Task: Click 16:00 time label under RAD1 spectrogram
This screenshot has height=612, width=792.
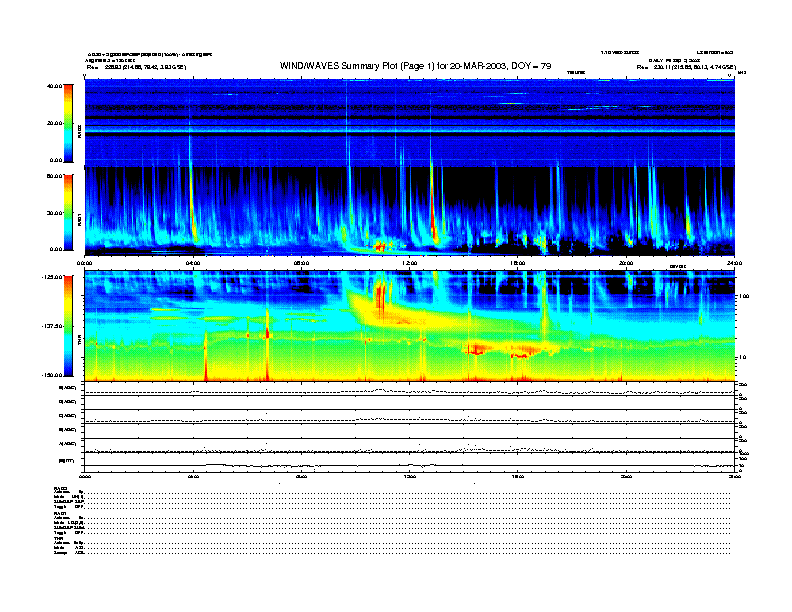Action: coord(518,263)
